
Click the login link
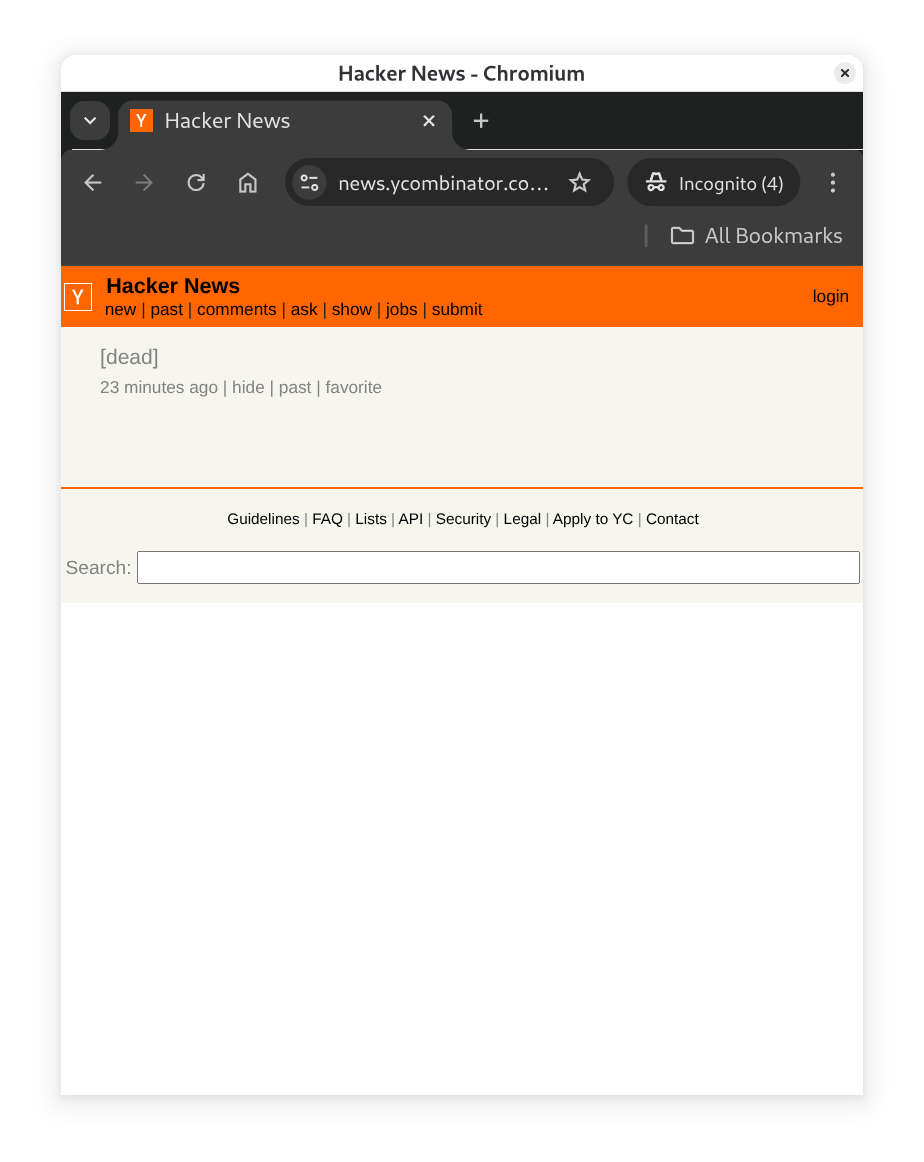click(x=830, y=296)
